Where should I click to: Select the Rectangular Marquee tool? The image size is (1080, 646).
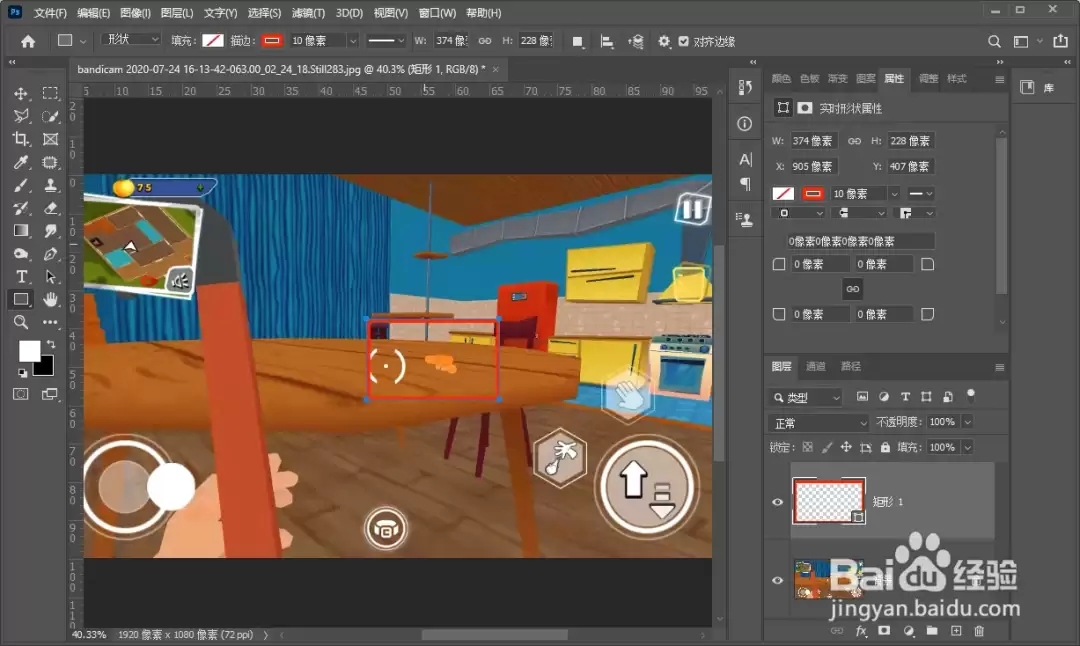50,94
